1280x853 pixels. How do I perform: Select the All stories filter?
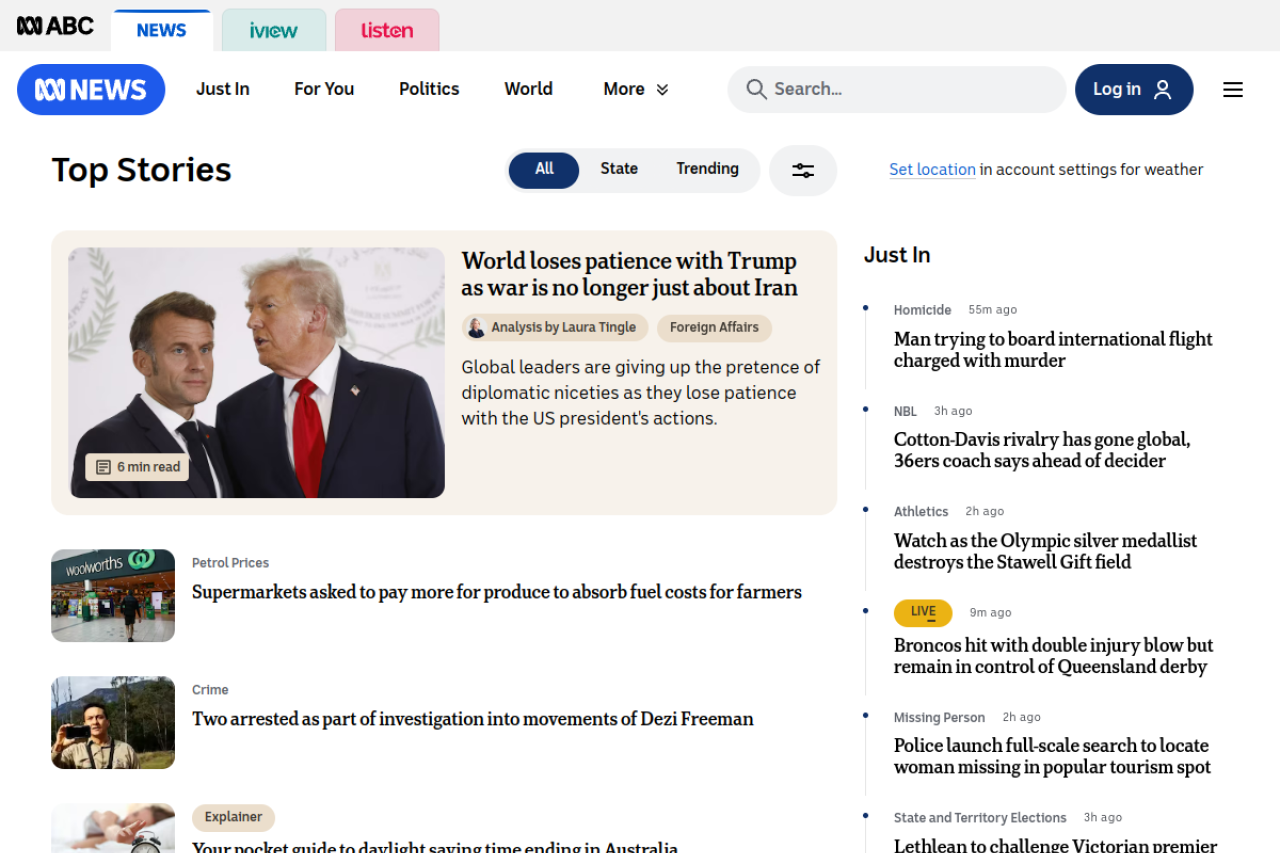[544, 170]
